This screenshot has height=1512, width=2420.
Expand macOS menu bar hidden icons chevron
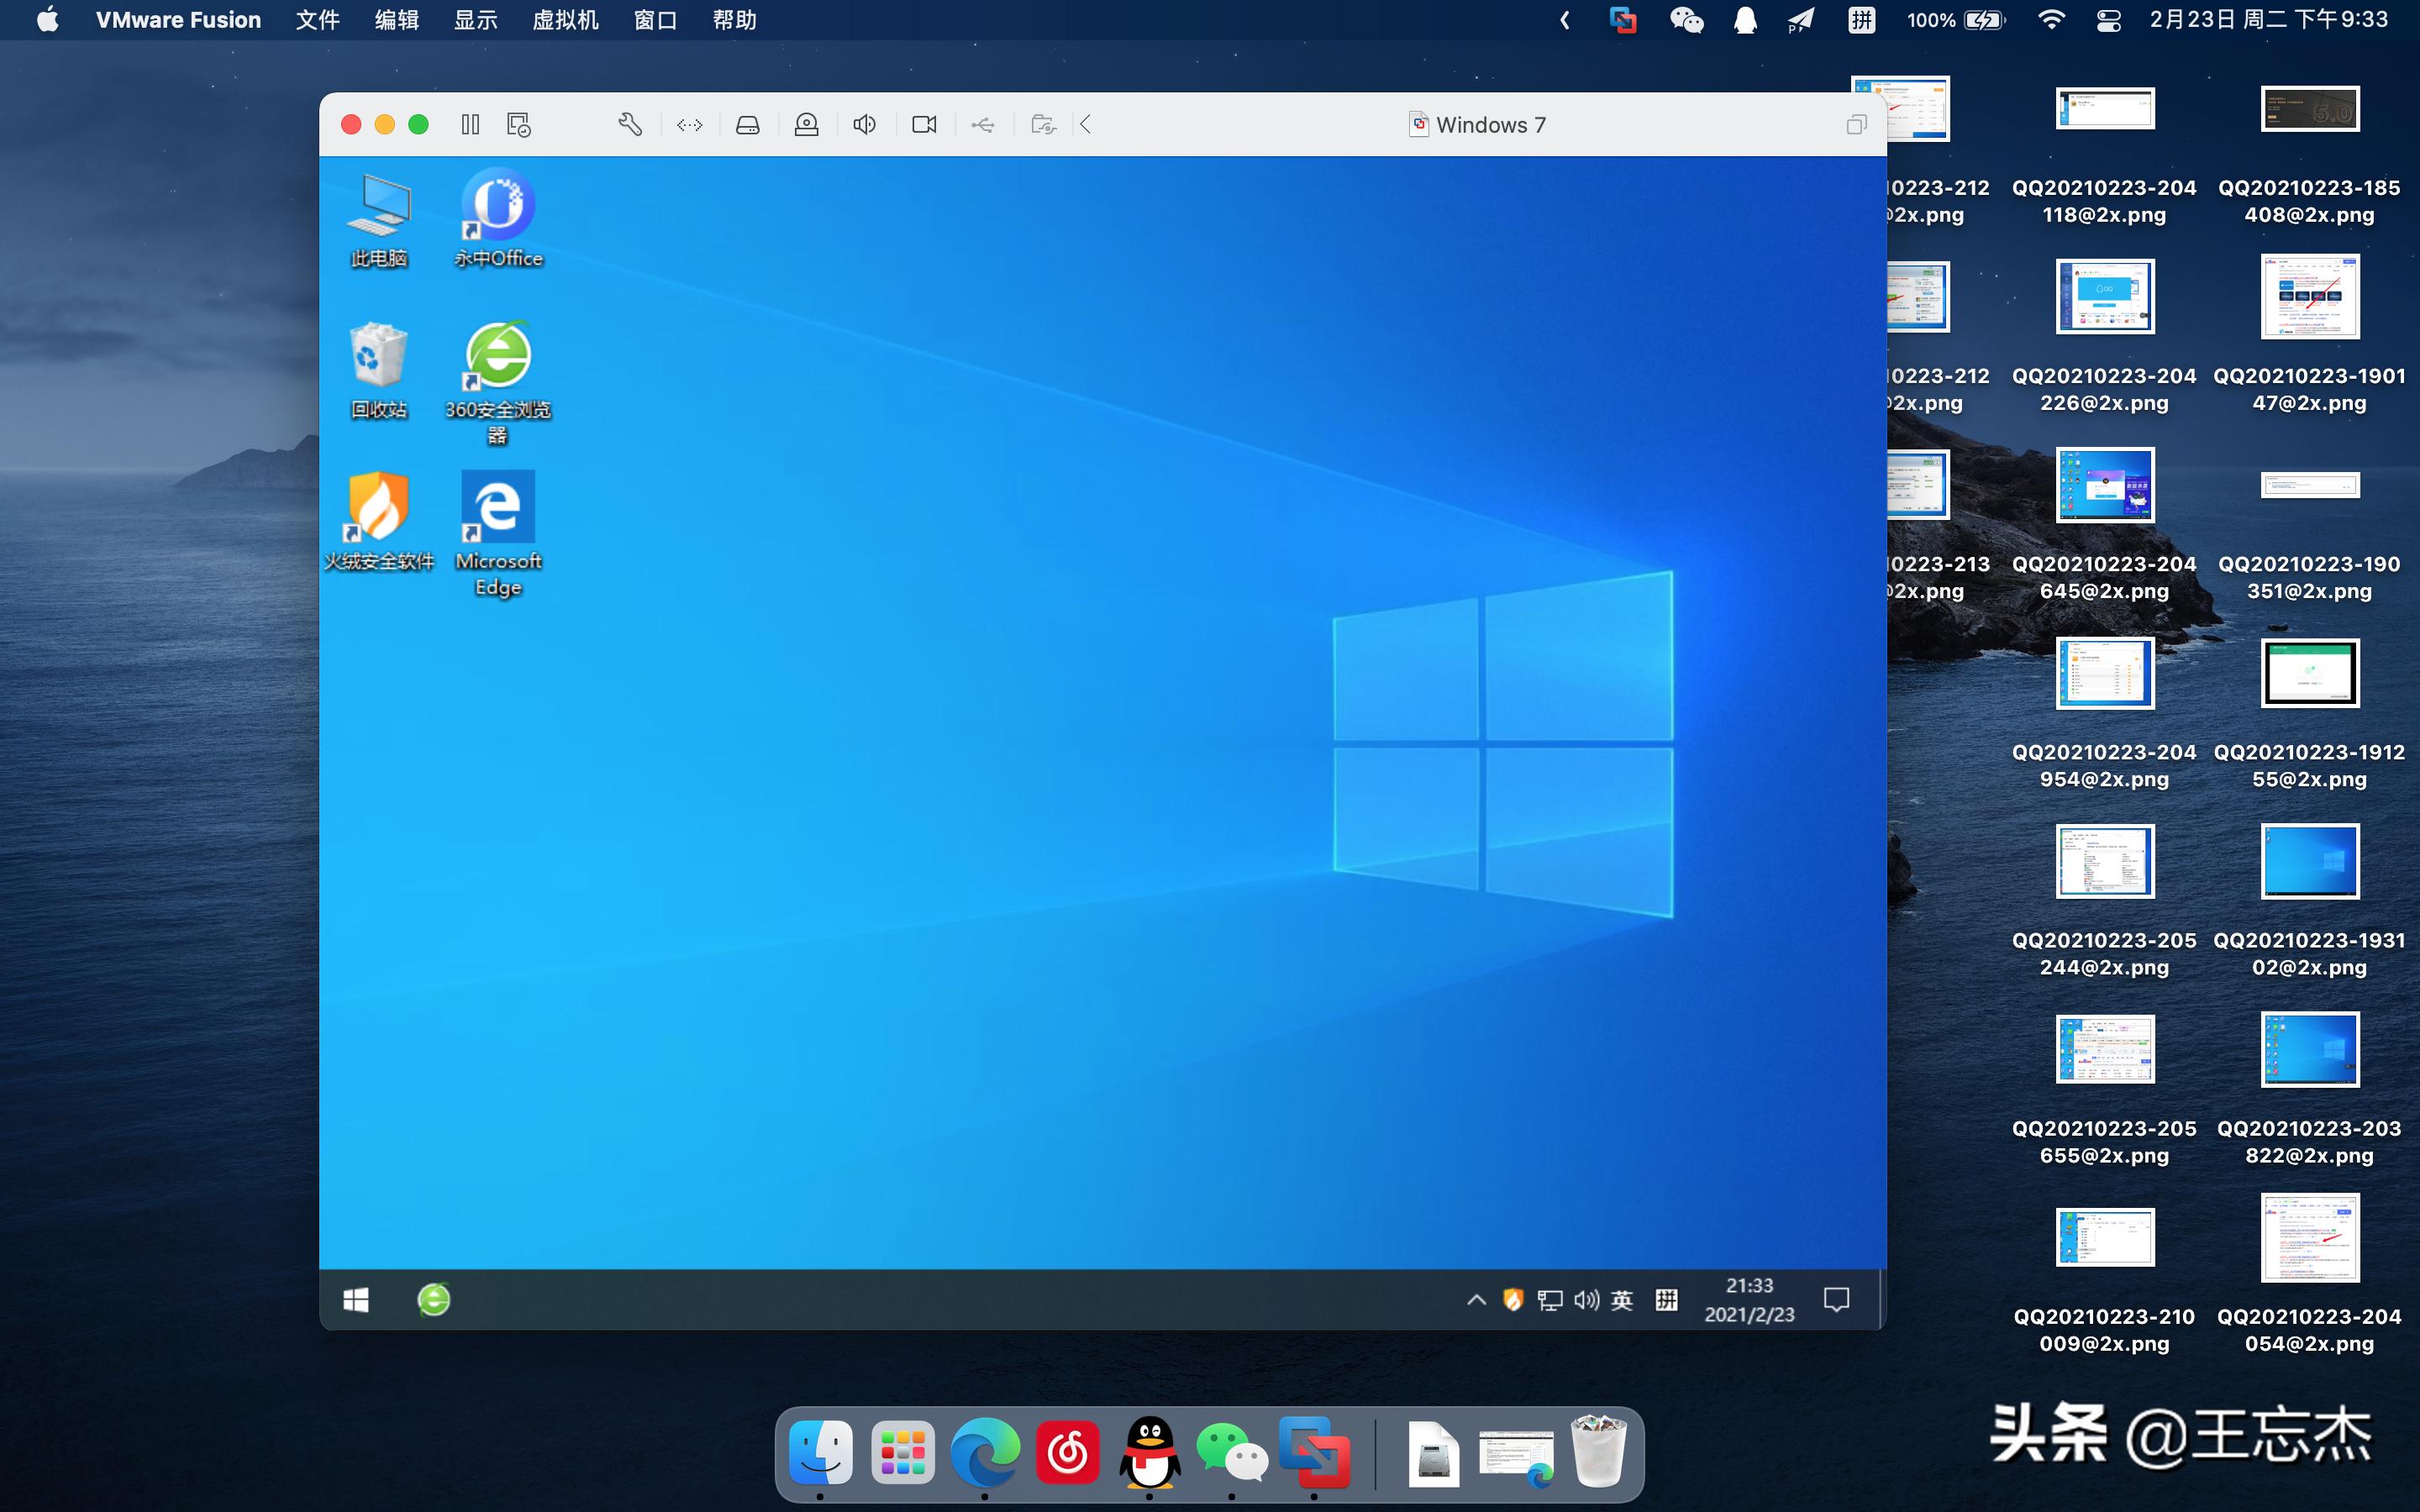click(1565, 20)
